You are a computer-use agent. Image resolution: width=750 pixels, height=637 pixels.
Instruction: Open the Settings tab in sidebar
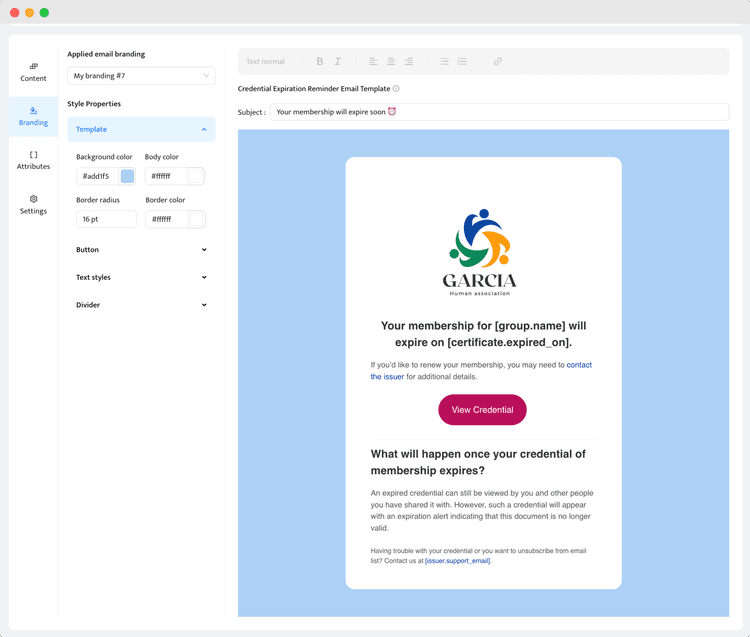pyautogui.click(x=33, y=204)
